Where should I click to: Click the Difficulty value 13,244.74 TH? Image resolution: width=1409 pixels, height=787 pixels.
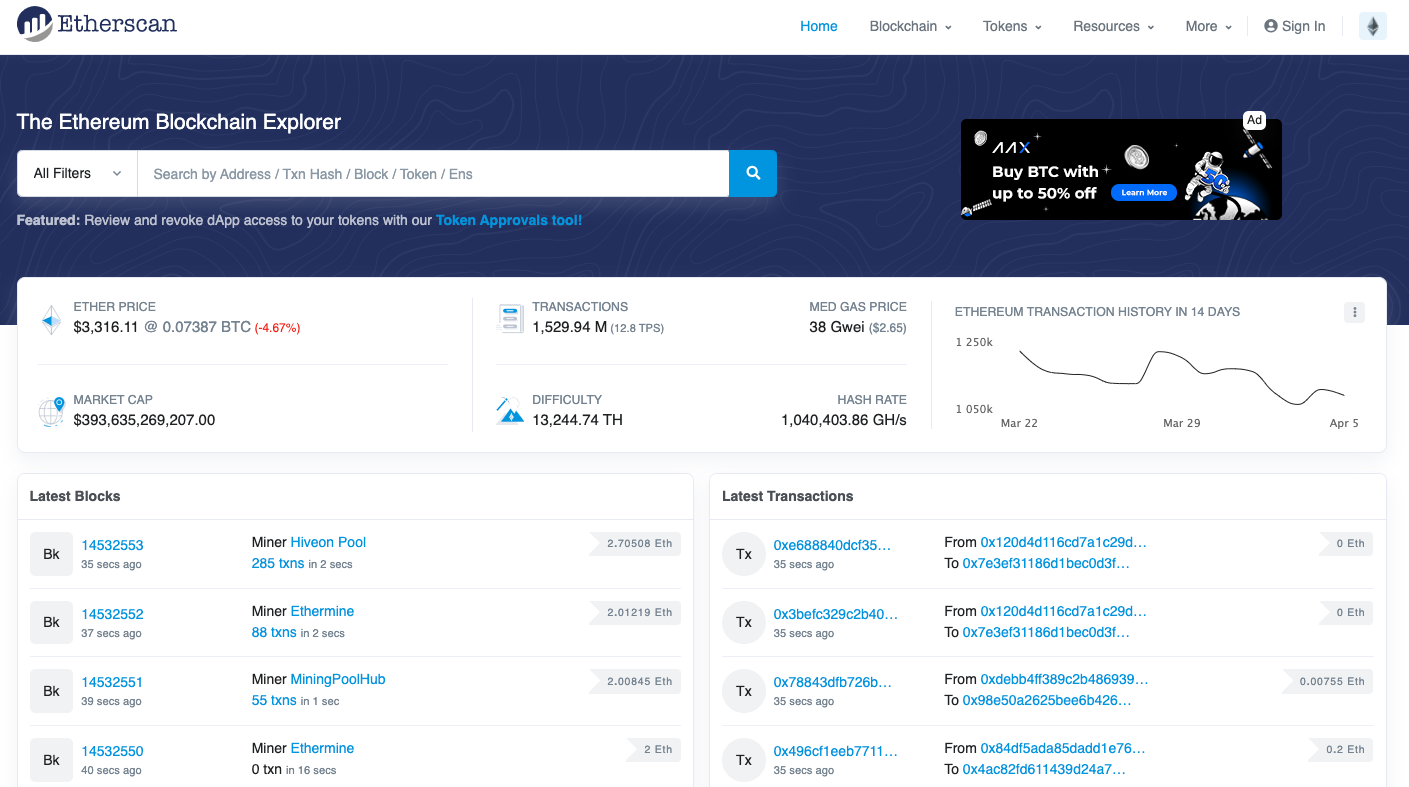[x=577, y=420]
